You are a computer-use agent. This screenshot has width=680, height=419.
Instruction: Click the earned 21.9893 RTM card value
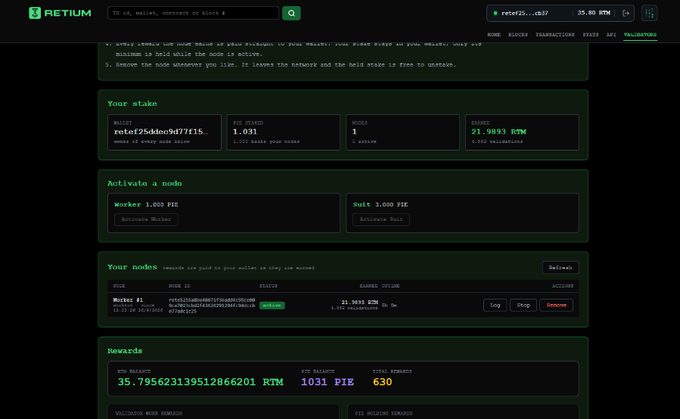[499, 132]
